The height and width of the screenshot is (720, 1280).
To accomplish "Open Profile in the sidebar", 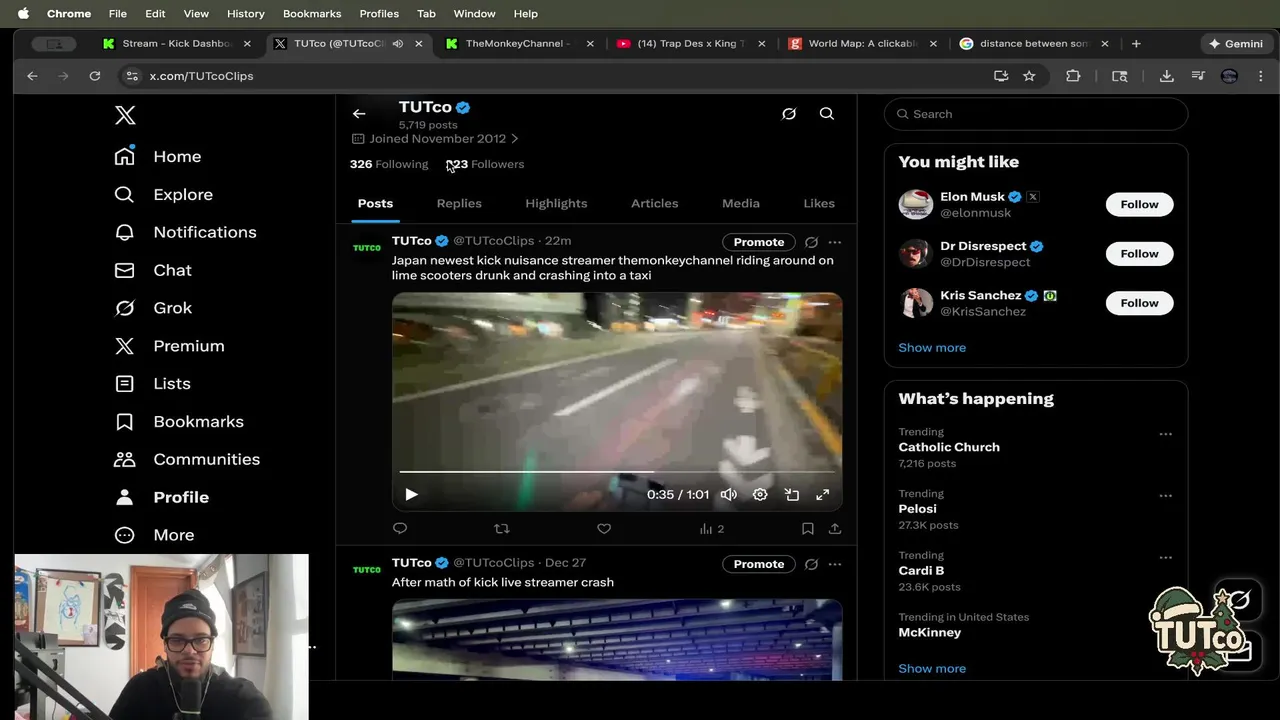I will (162, 497).
